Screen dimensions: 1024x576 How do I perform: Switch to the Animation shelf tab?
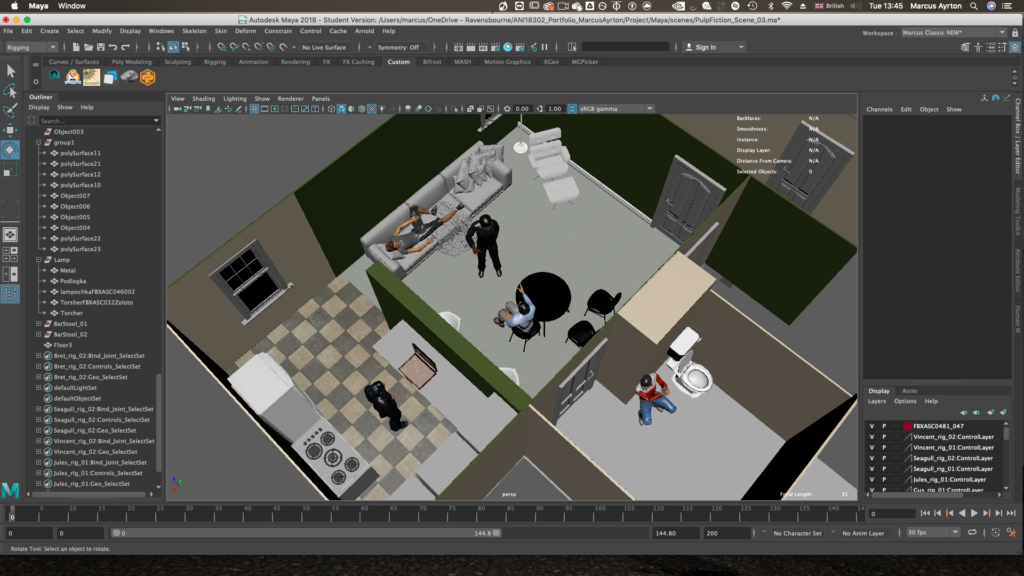pyautogui.click(x=253, y=62)
